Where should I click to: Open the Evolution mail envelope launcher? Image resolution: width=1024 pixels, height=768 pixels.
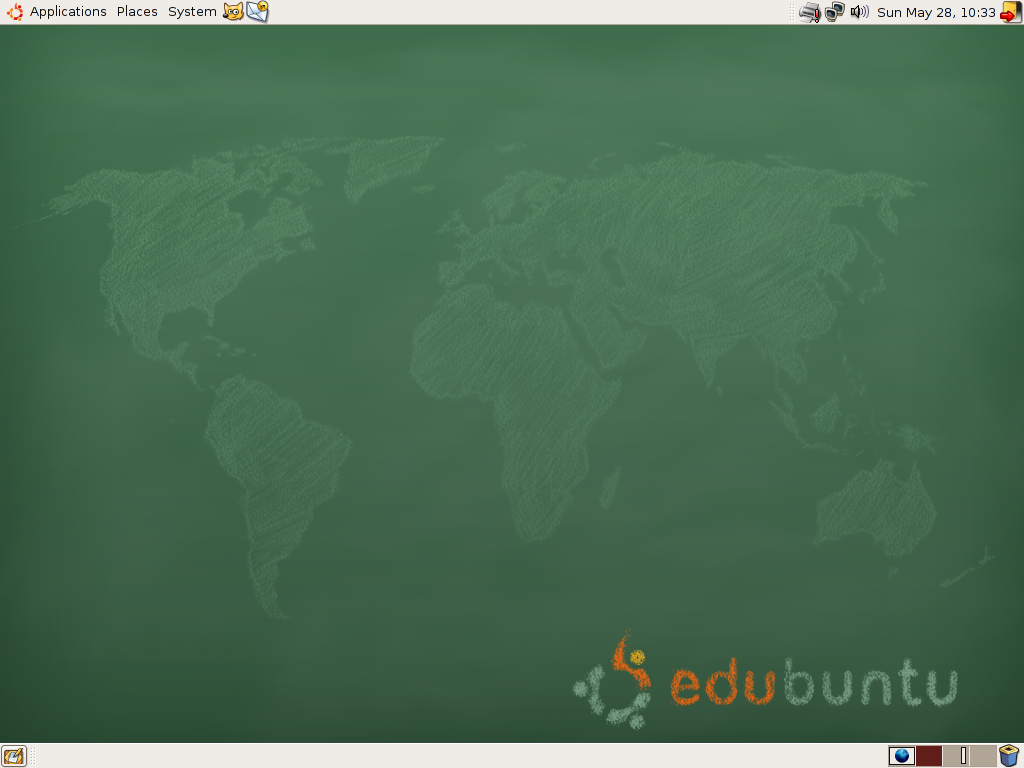point(257,12)
